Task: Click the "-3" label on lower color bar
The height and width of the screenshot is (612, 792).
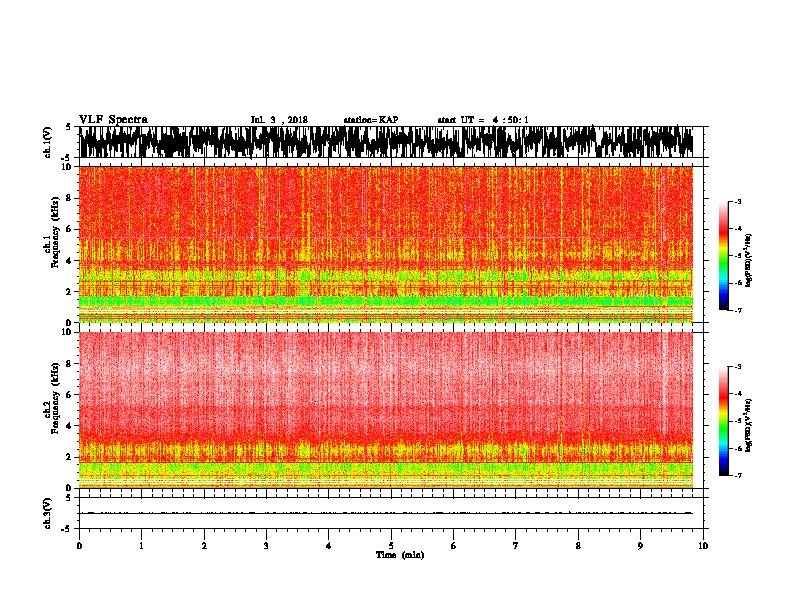Action: click(x=738, y=367)
